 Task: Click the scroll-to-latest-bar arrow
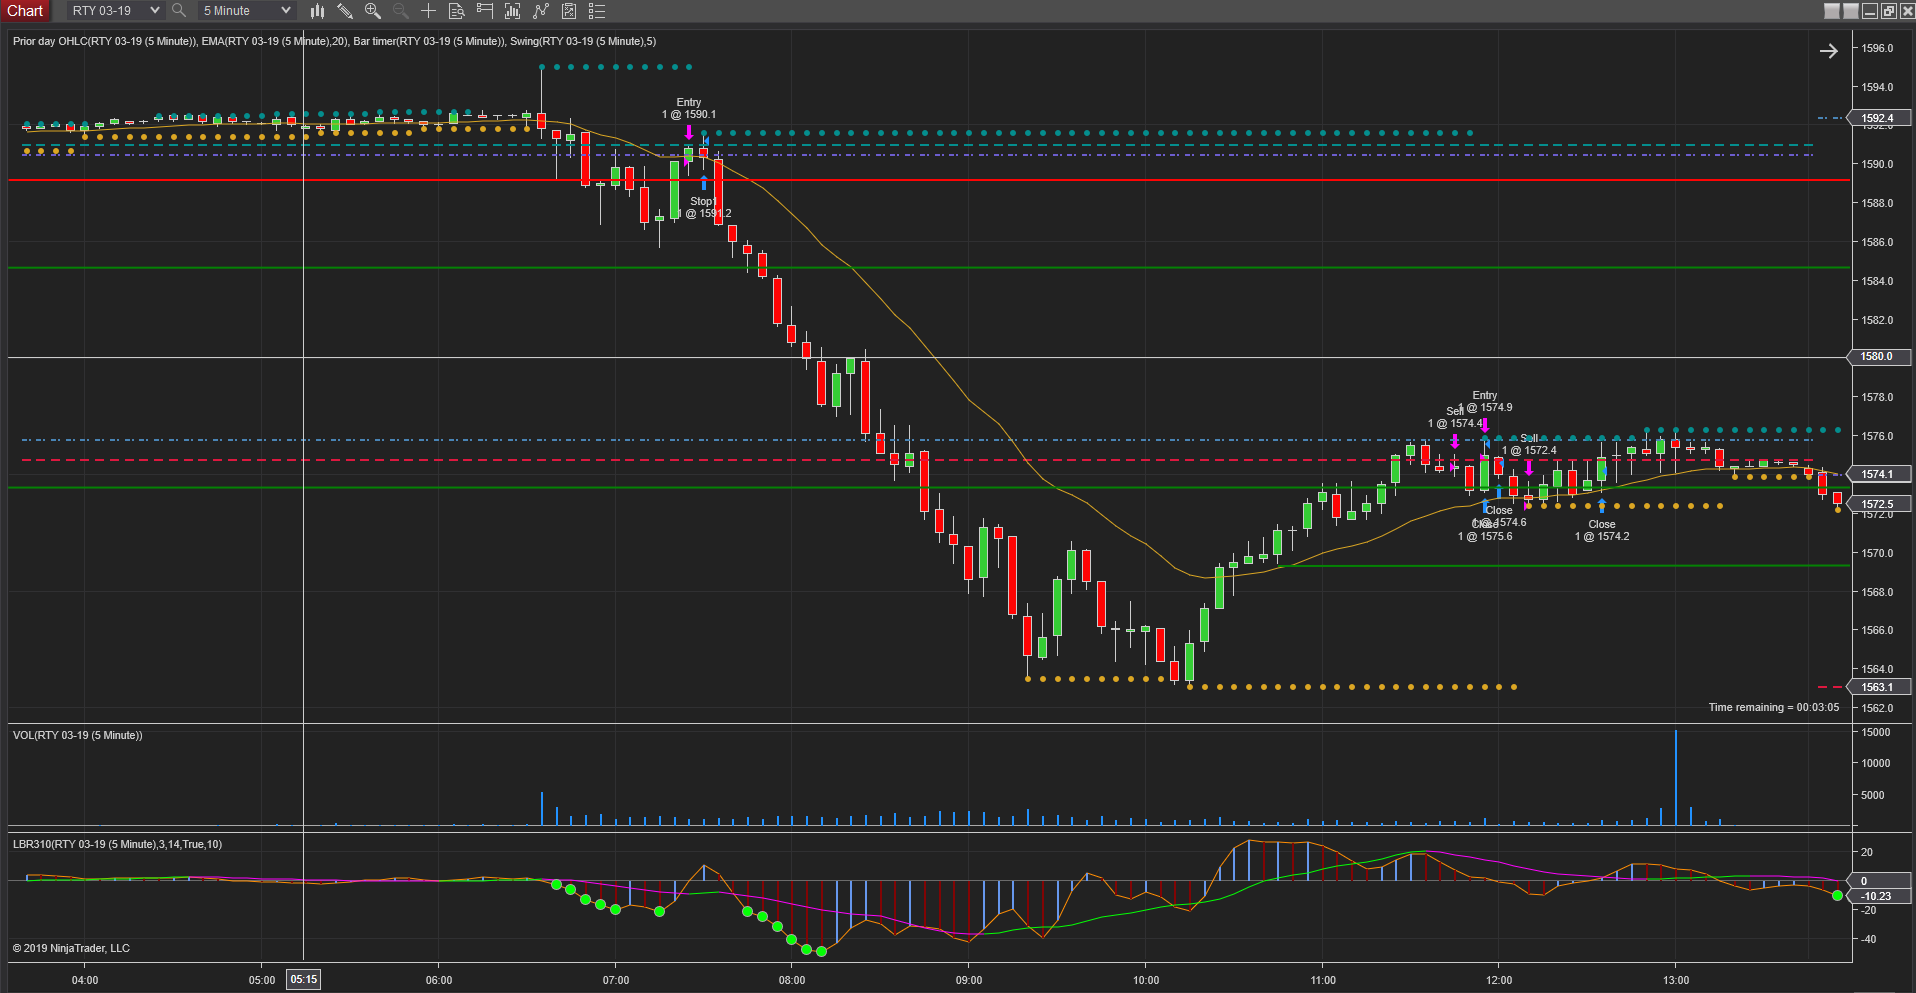point(1828,51)
